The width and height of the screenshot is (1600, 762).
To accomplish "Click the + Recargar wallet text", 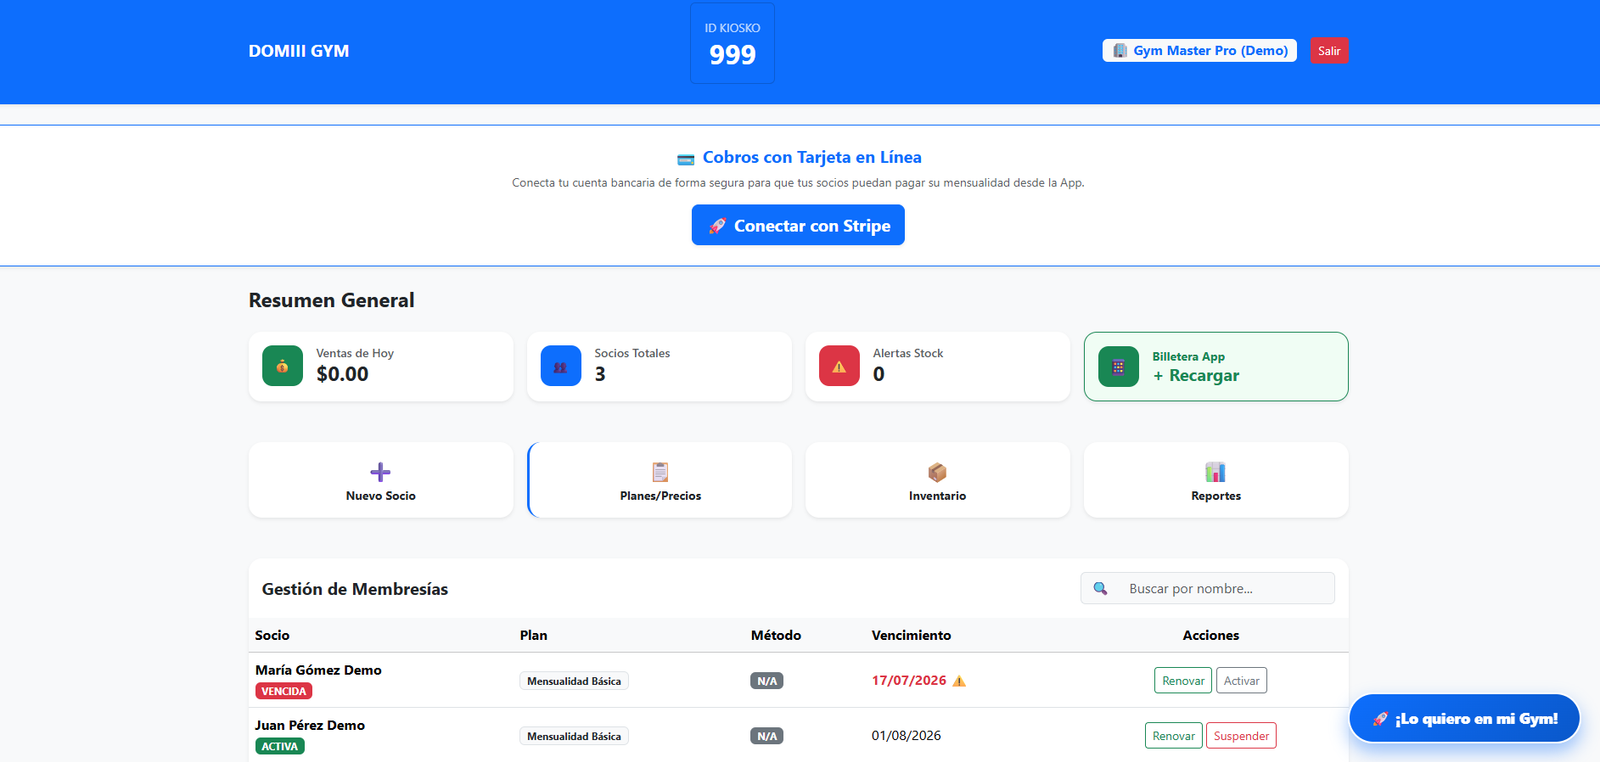I will pyautogui.click(x=1196, y=376).
